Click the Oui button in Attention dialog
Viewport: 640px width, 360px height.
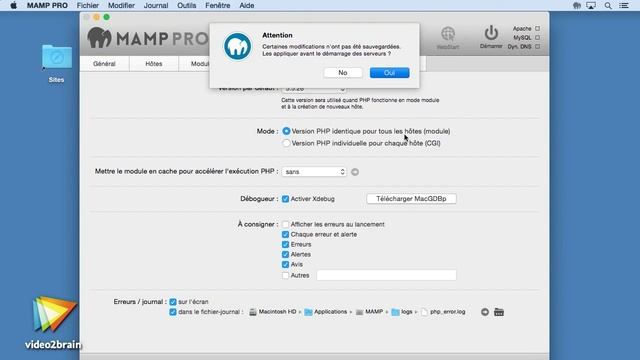tap(389, 73)
